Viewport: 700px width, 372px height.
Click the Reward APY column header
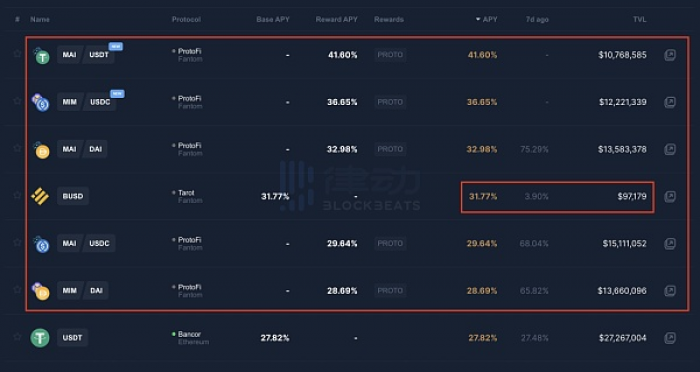[337, 19]
